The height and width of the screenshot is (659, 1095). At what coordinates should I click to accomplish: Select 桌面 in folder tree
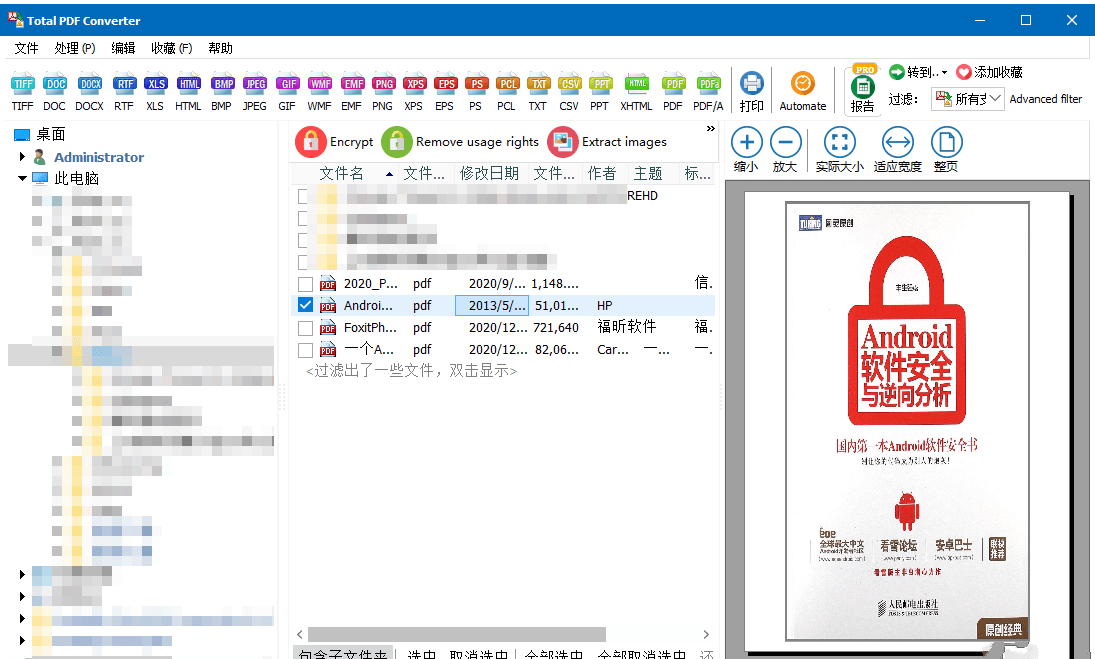pyautogui.click(x=51, y=134)
